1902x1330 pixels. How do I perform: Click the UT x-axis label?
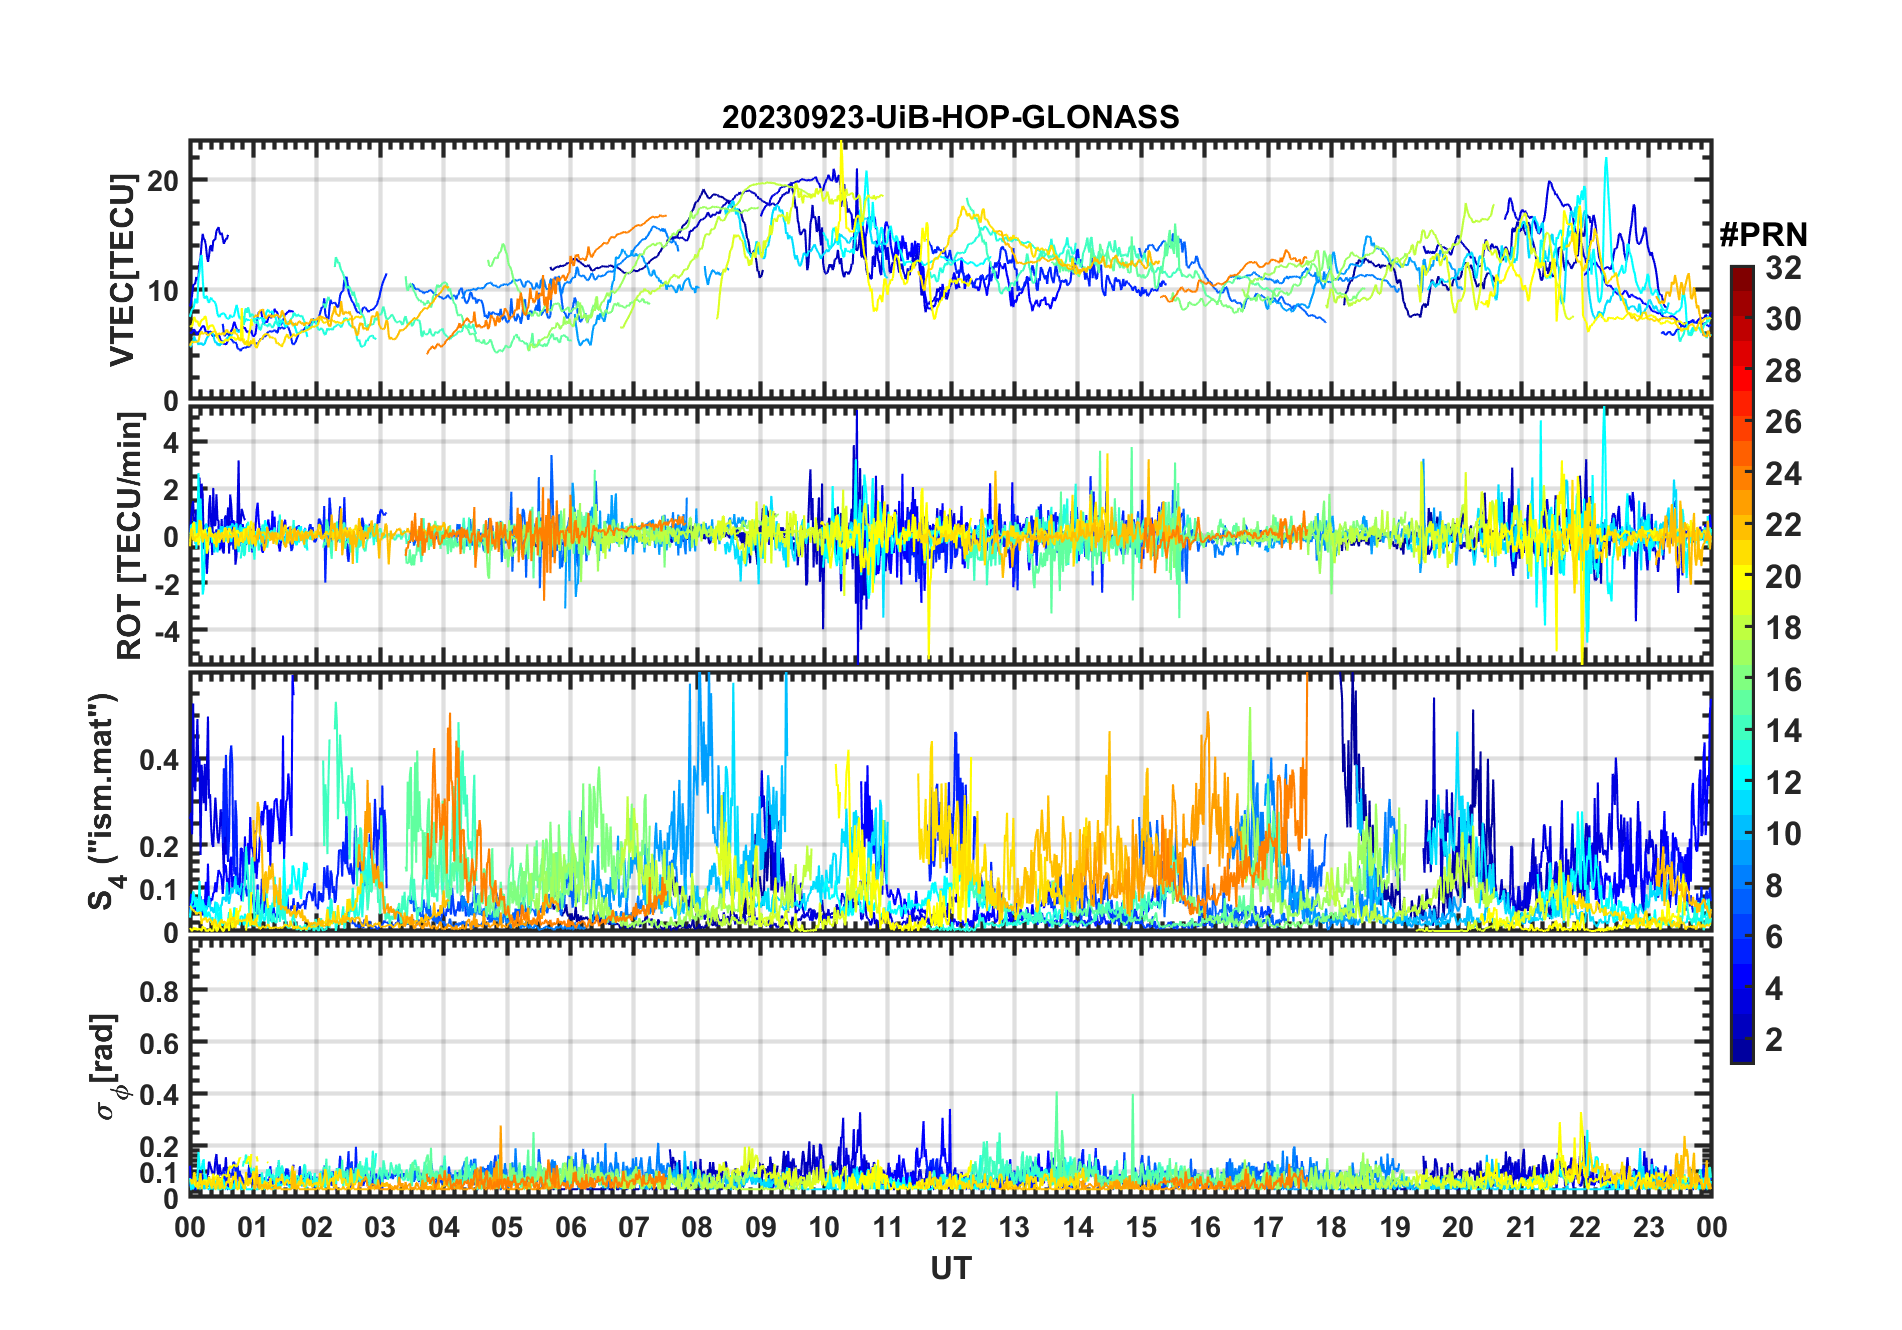(950, 1268)
